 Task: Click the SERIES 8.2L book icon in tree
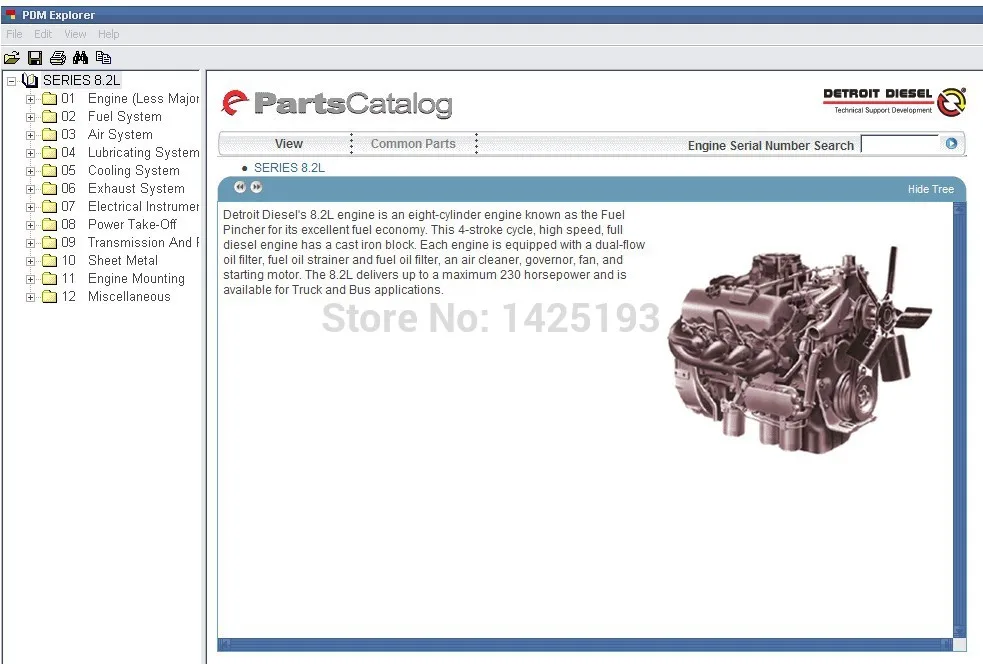coord(30,80)
